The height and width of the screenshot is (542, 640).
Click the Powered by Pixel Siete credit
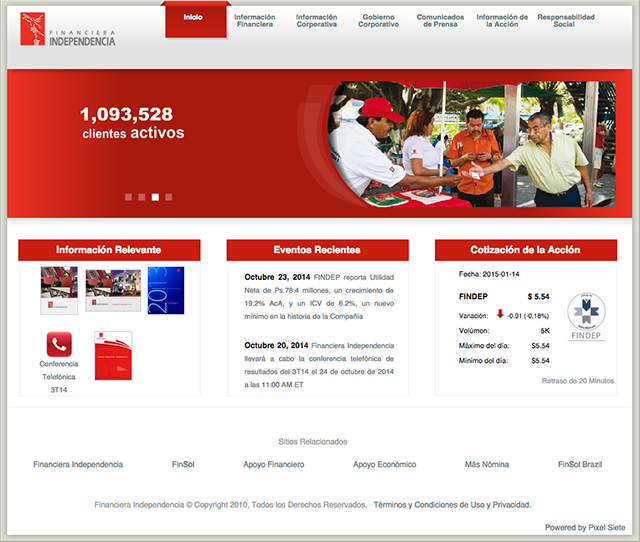pos(585,528)
